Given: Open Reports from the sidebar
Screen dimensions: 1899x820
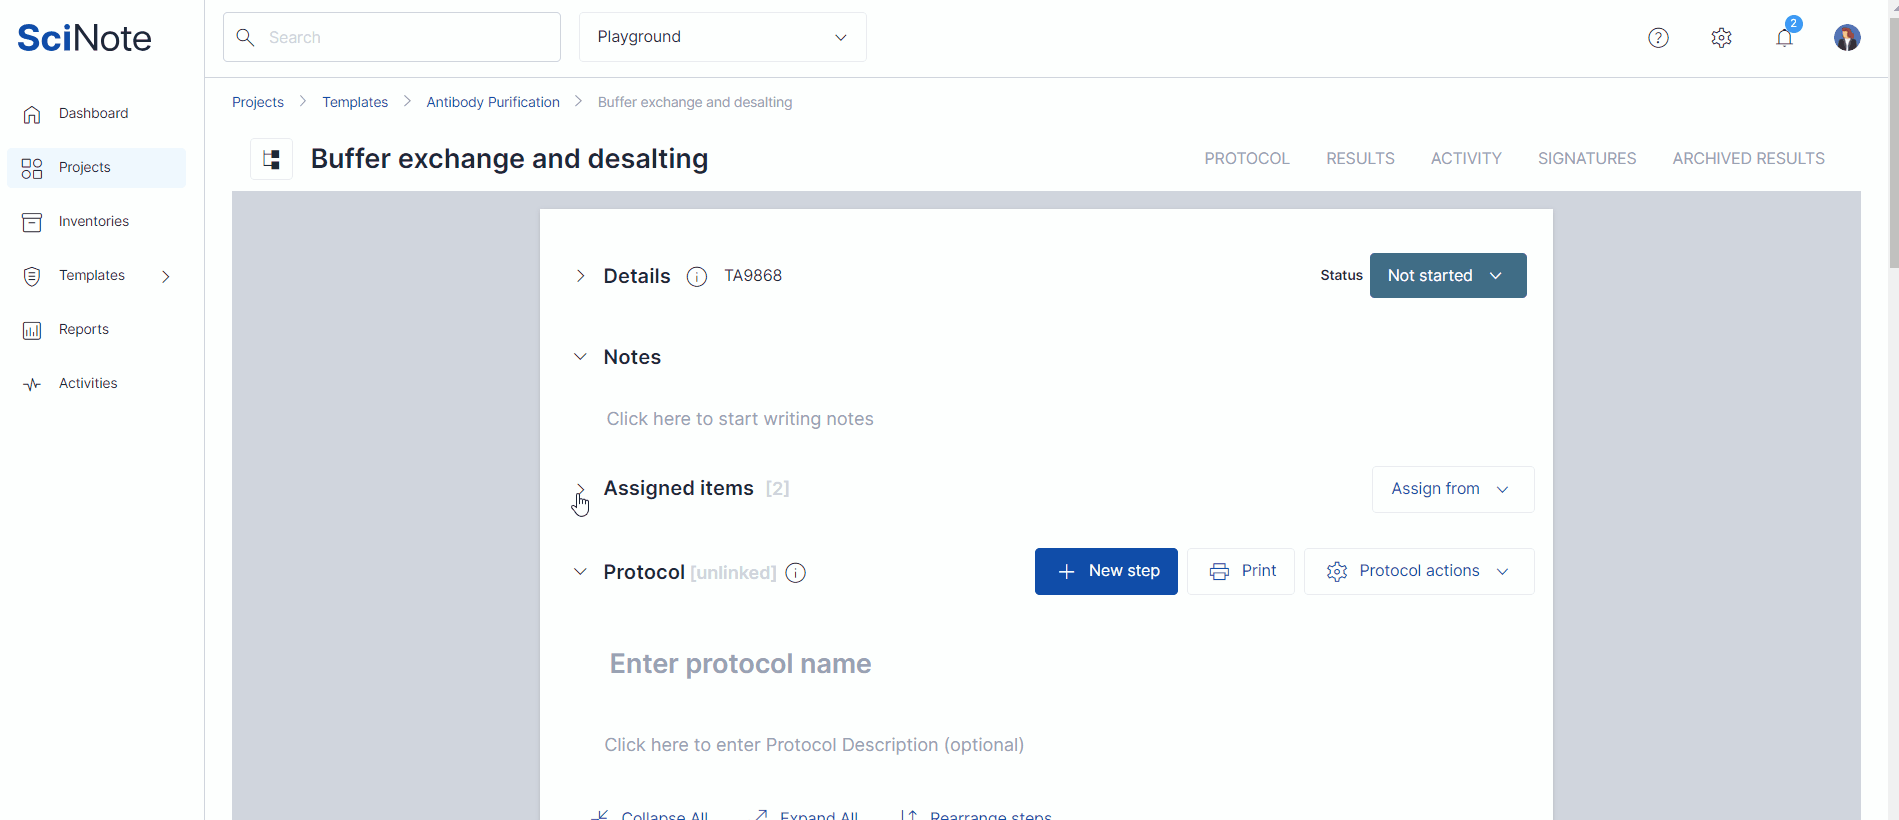Looking at the screenshot, I should pos(83,330).
